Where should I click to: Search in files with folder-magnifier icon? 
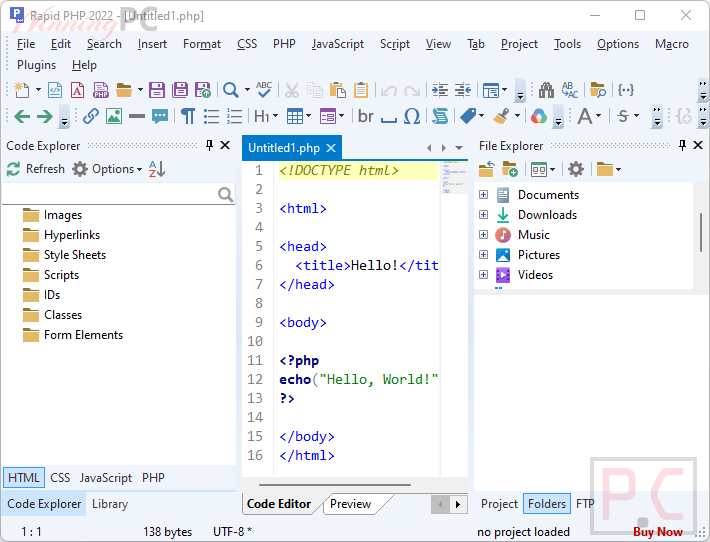click(x=598, y=90)
